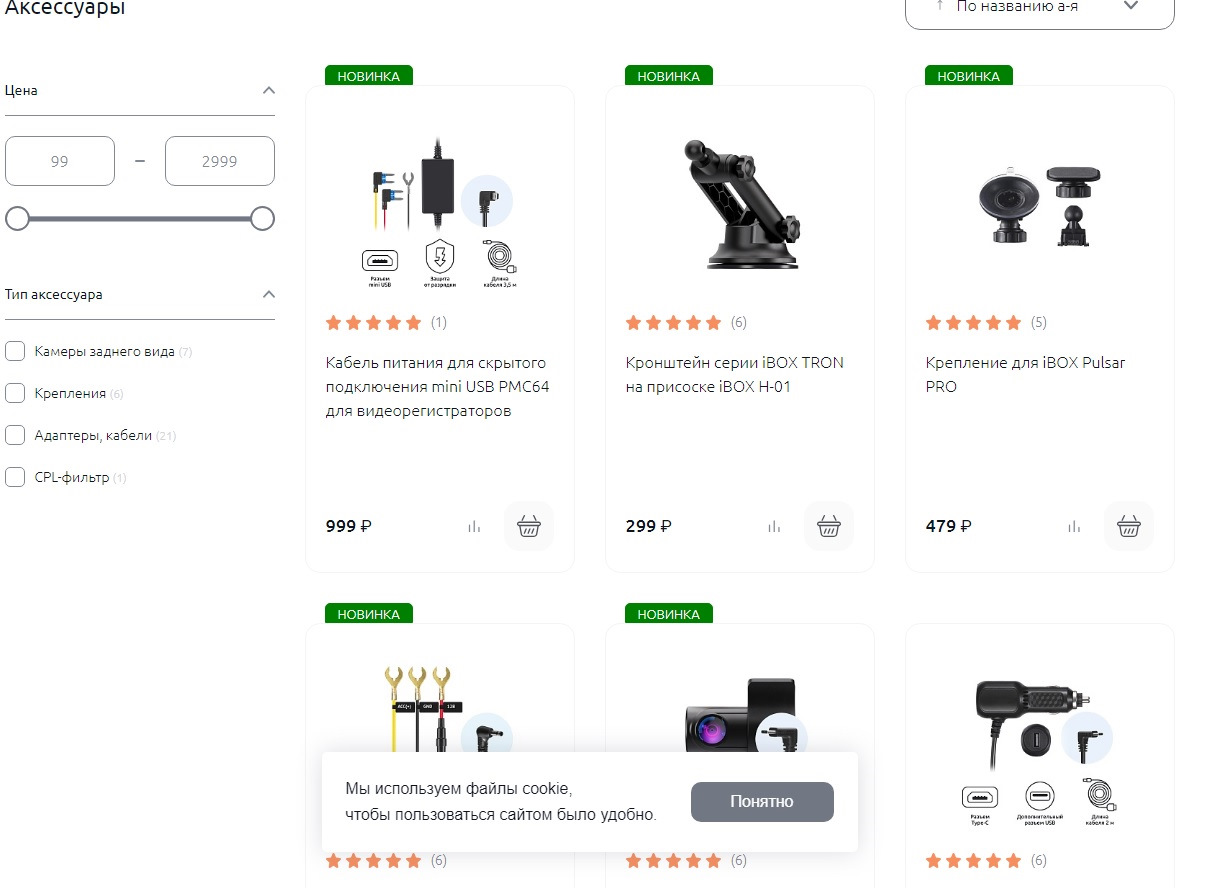Open the Кабель питания mini USB PMC64 title
Image resolution: width=1205 pixels, height=888 pixels.
point(438,387)
